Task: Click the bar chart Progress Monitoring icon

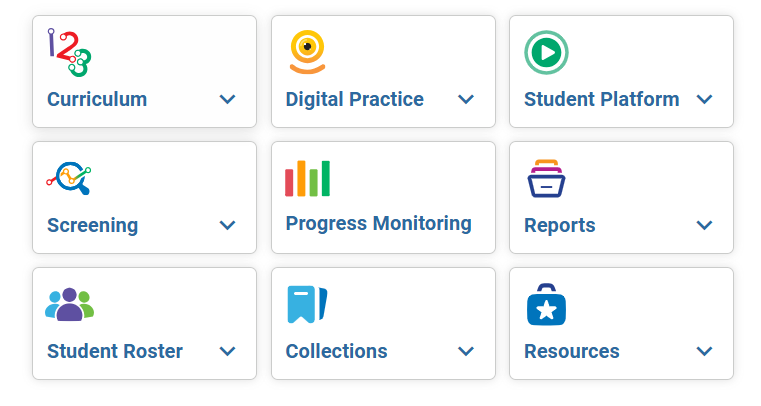Action: (x=307, y=179)
